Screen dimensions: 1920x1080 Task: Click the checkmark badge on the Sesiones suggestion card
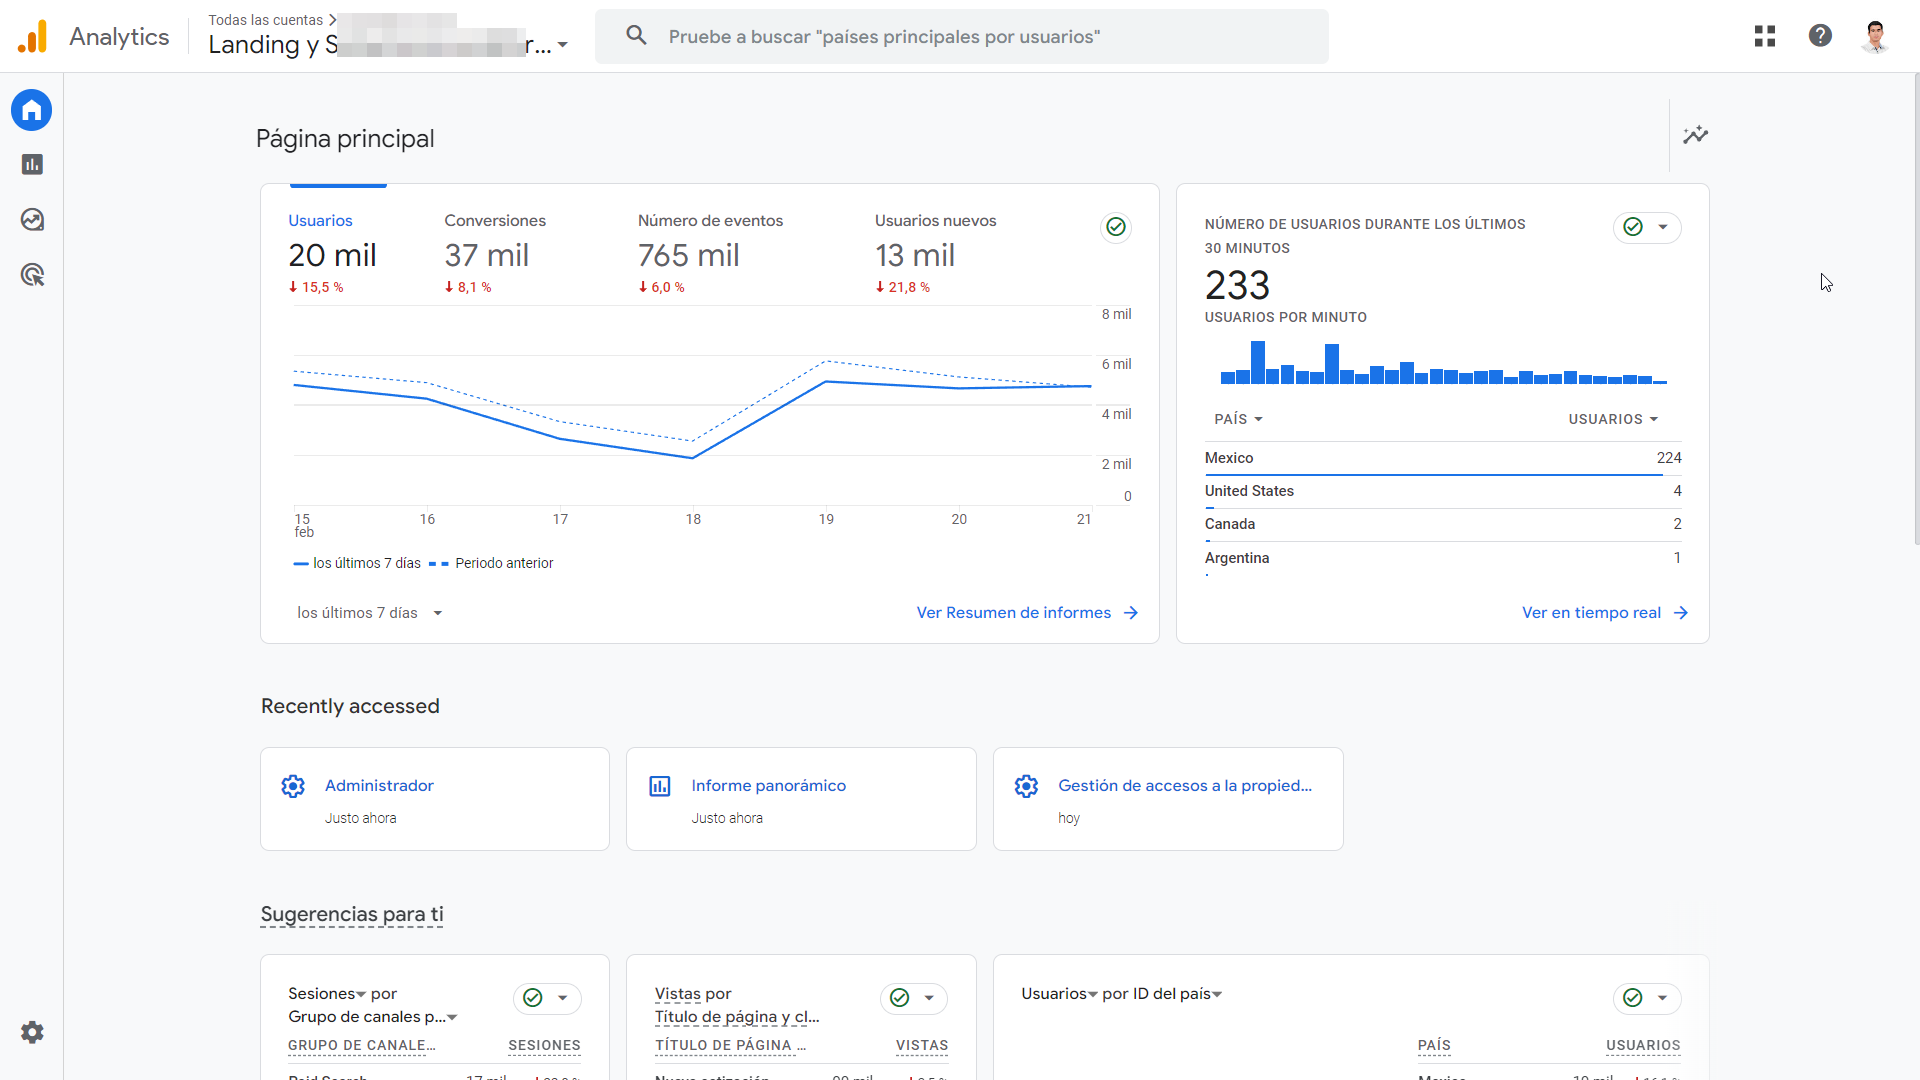[531, 998]
